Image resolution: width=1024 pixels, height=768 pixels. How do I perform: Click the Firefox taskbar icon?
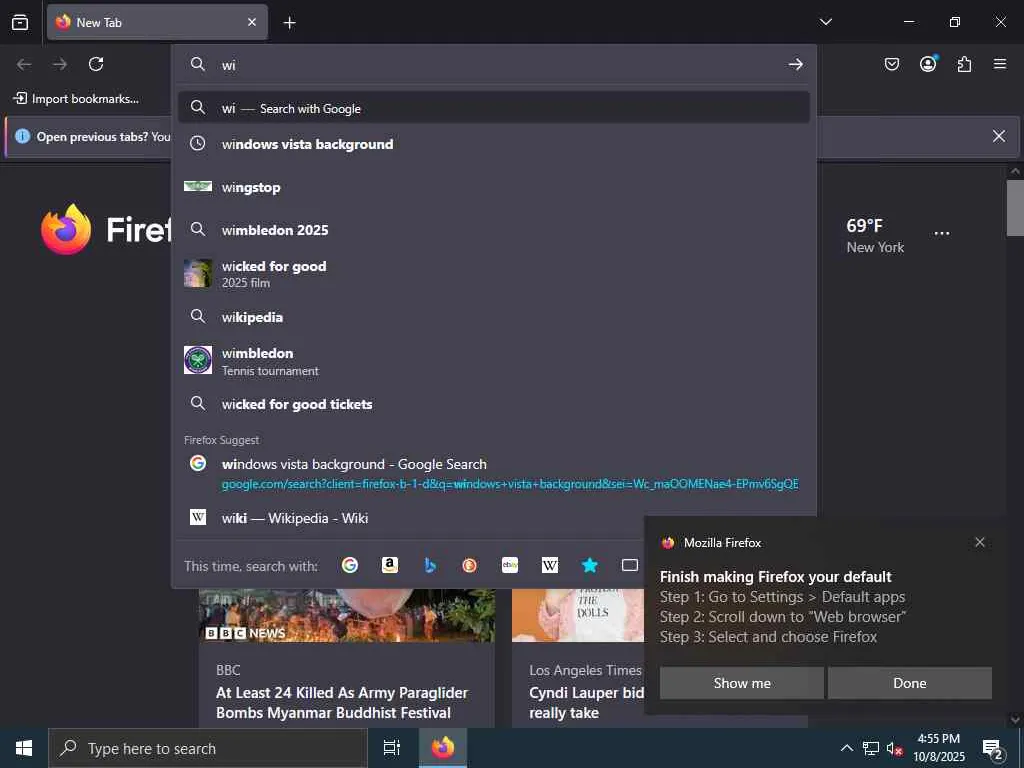443,748
